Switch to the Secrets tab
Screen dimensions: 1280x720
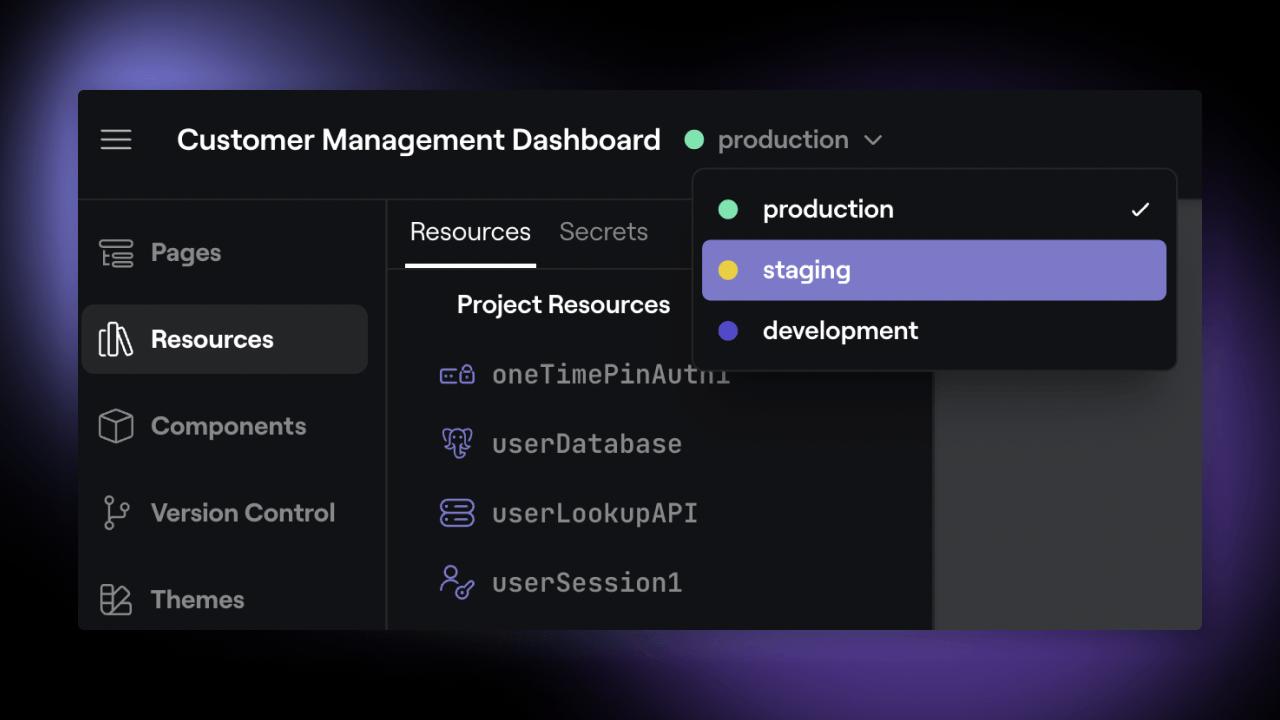click(x=603, y=232)
